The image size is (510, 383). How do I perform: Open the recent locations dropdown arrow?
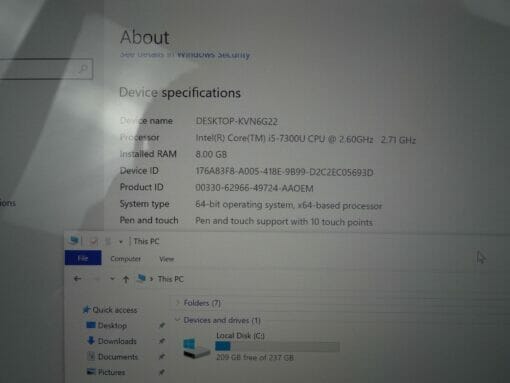pos(112,279)
